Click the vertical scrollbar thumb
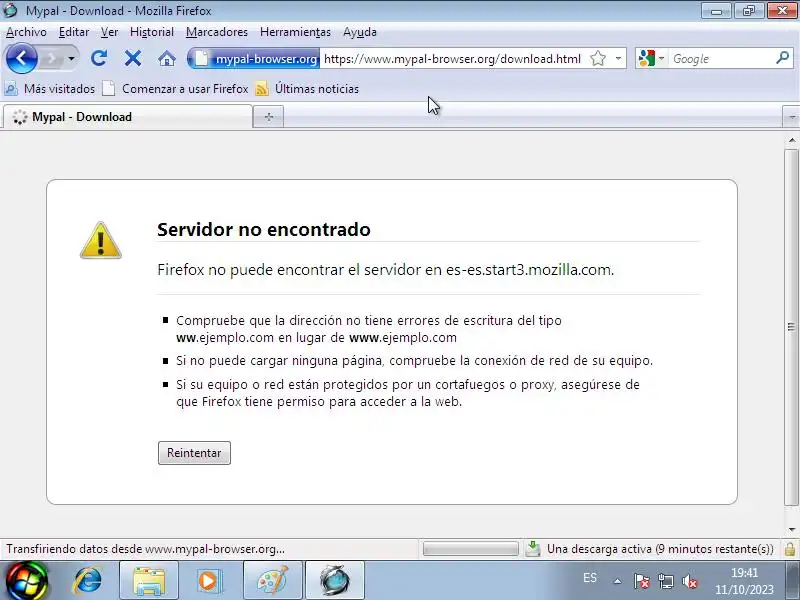 pyautogui.click(x=792, y=327)
